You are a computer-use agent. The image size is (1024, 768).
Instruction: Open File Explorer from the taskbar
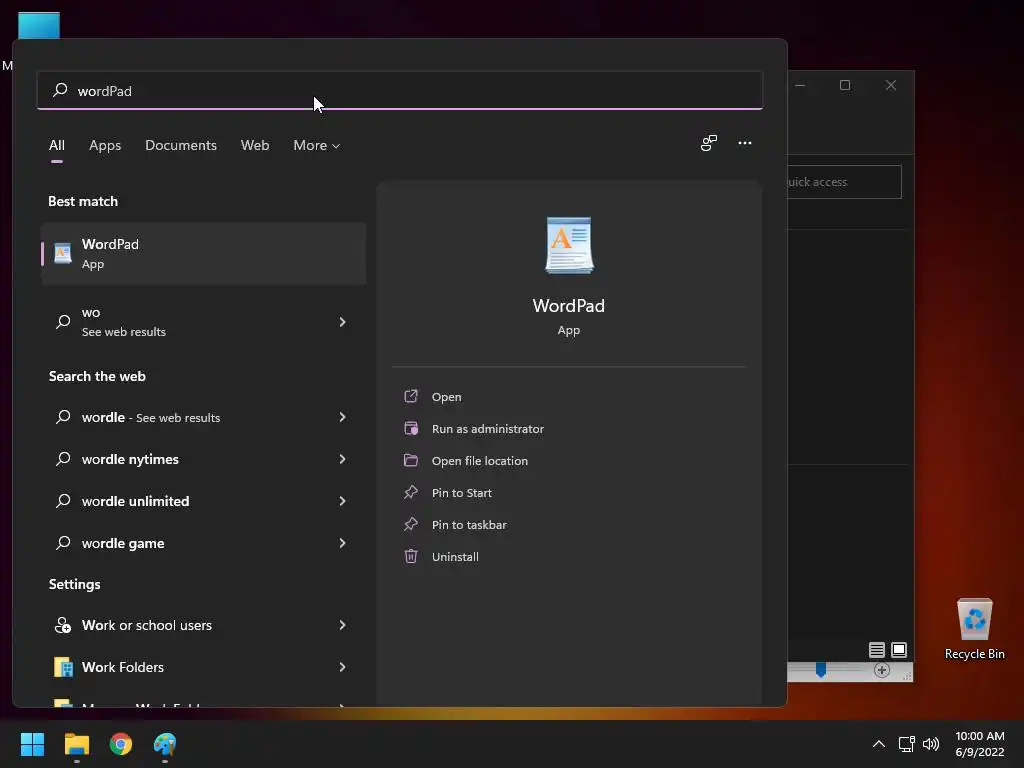point(76,744)
